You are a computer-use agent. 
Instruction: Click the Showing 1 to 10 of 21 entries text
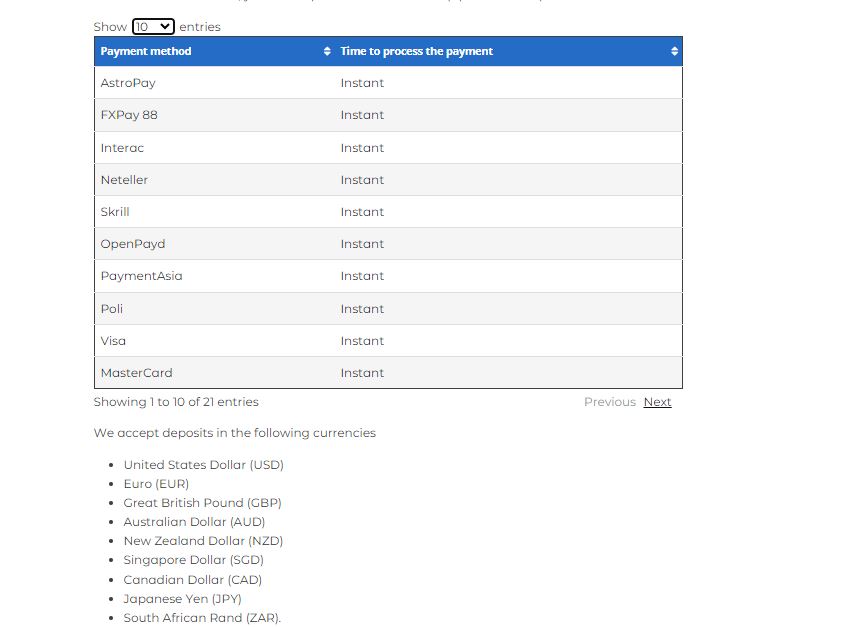[x=176, y=402]
